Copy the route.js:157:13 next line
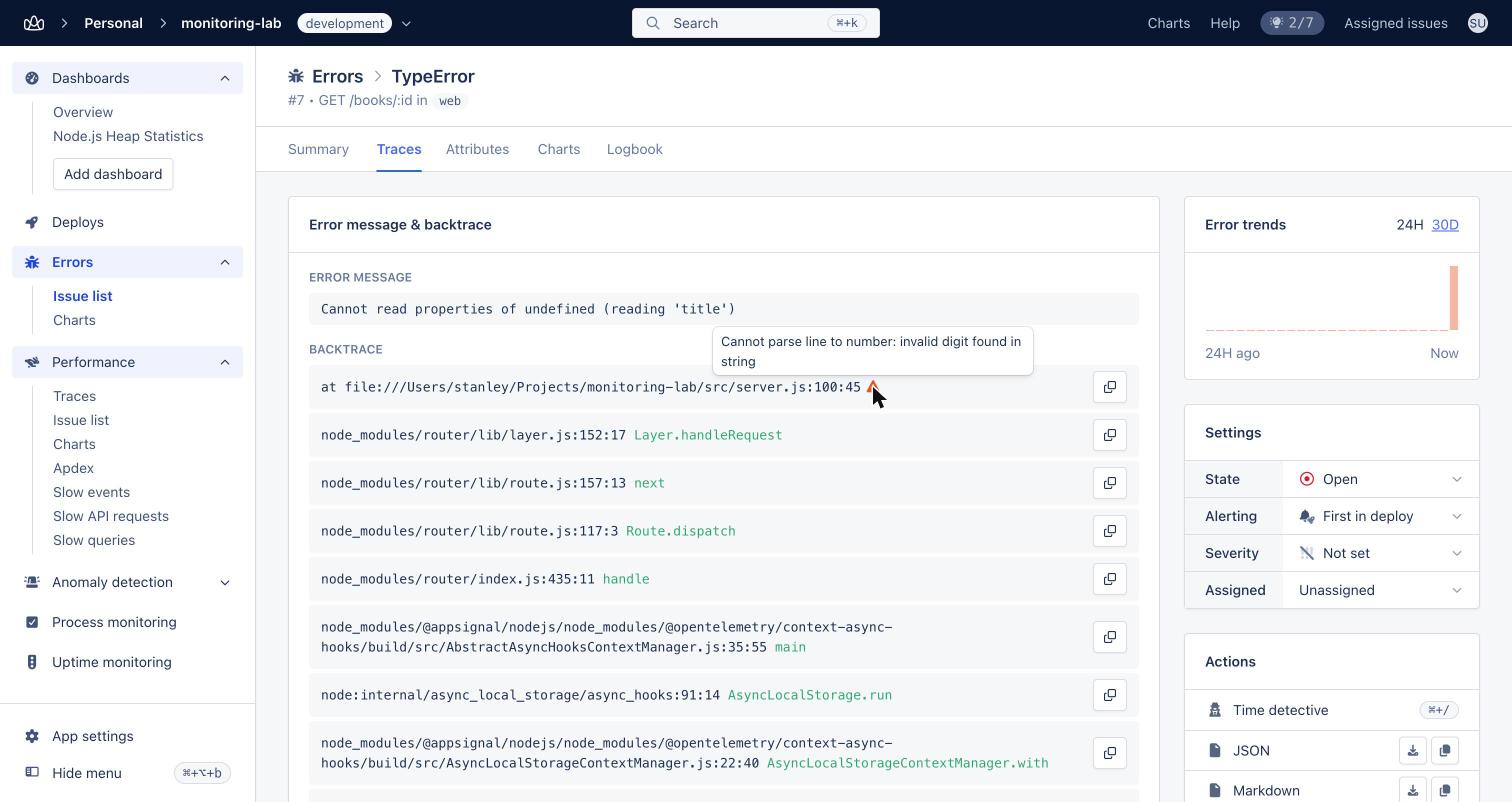This screenshot has height=802, width=1512. coord(1110,483)
